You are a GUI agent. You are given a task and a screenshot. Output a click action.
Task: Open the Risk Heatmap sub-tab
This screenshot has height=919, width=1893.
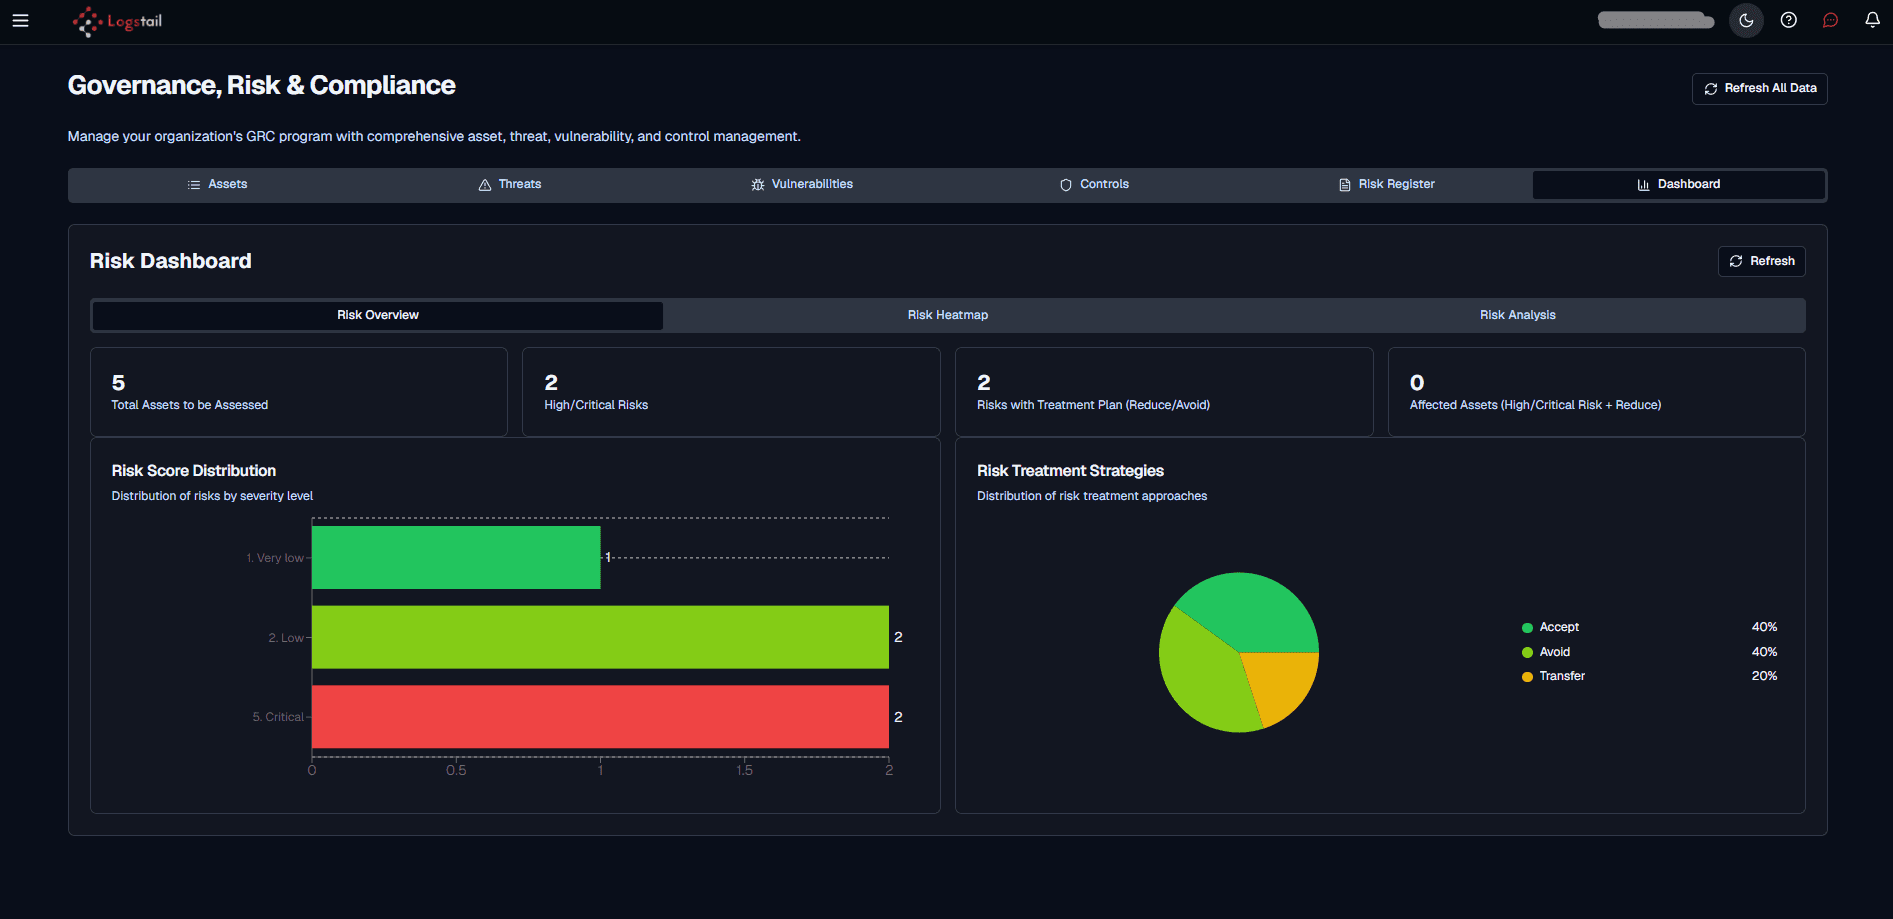948,316
